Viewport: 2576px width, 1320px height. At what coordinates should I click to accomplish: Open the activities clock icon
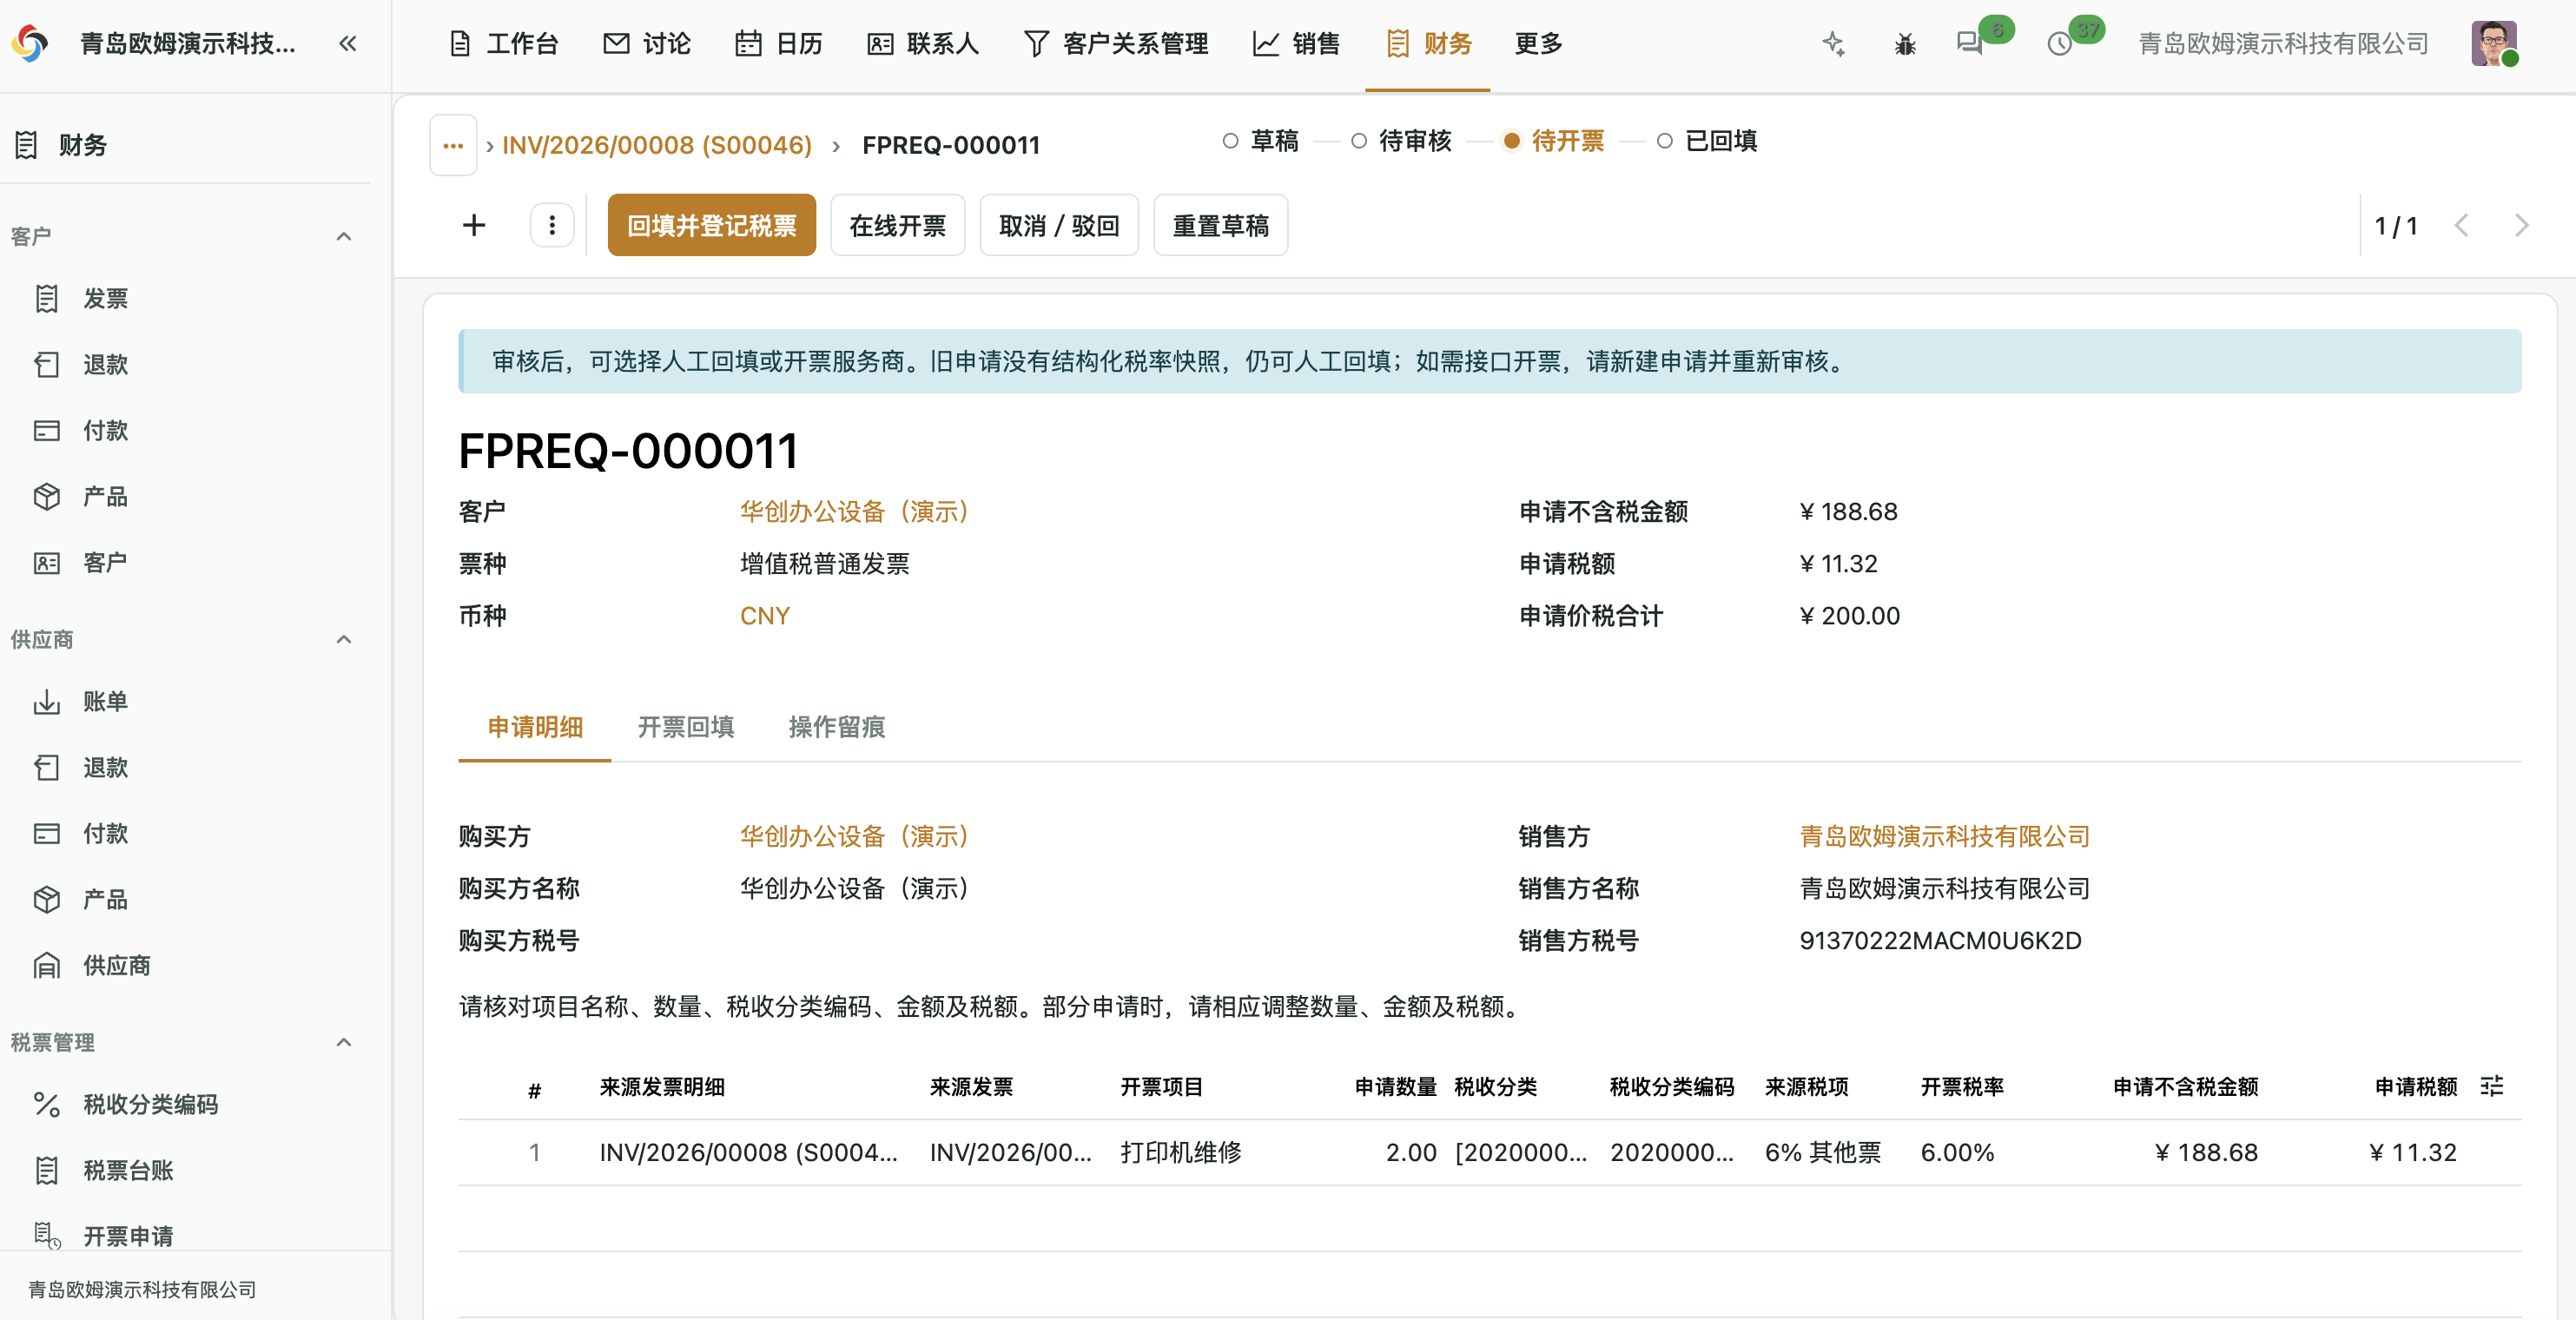click(x=2059, y=44)
